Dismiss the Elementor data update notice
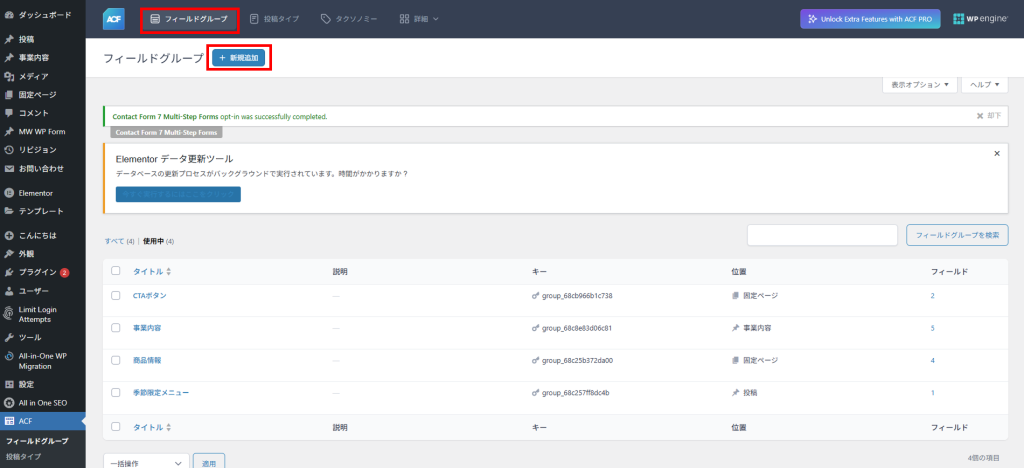Viewport: 1024px width, 468px height. point(996,154)
